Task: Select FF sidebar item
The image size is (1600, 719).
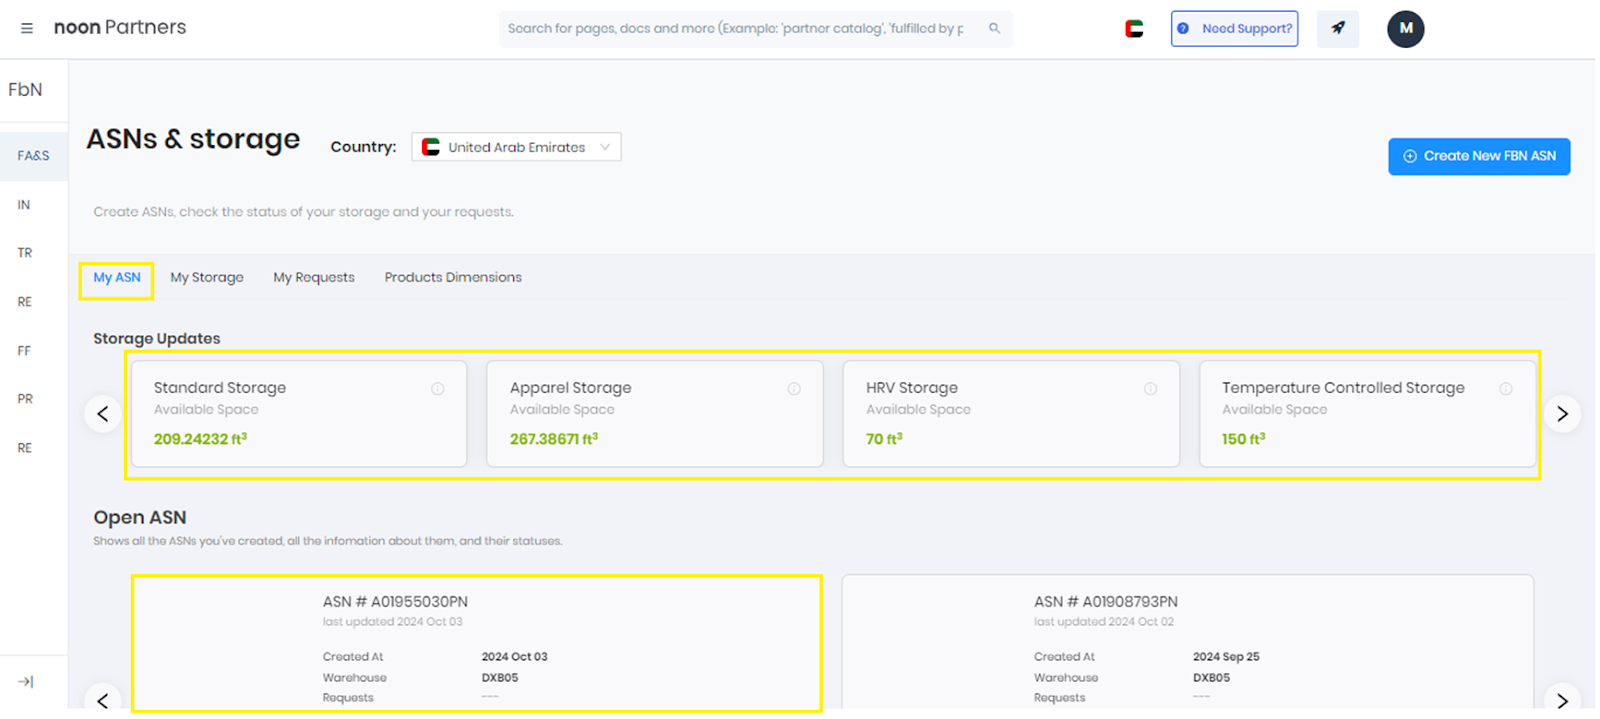Action: pyautogui.click(x=24, y=351)
